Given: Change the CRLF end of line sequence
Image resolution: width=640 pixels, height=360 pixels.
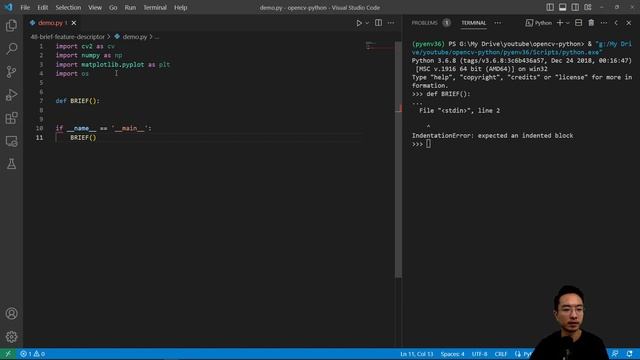Looking at the screenshot, I should (x=500, y=354).
